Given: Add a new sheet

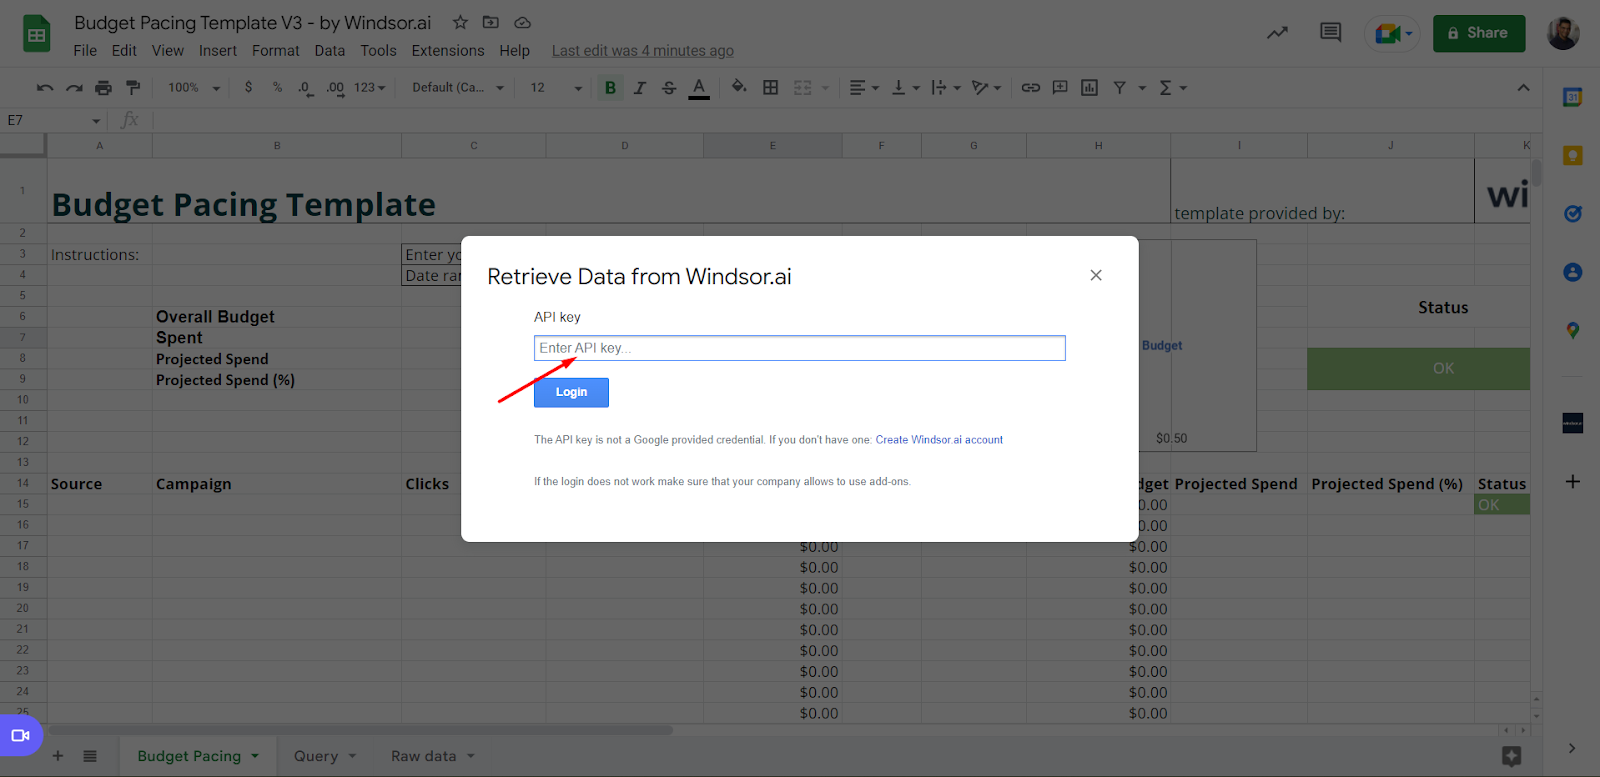Looking at the screenshot, I should 58,756.
